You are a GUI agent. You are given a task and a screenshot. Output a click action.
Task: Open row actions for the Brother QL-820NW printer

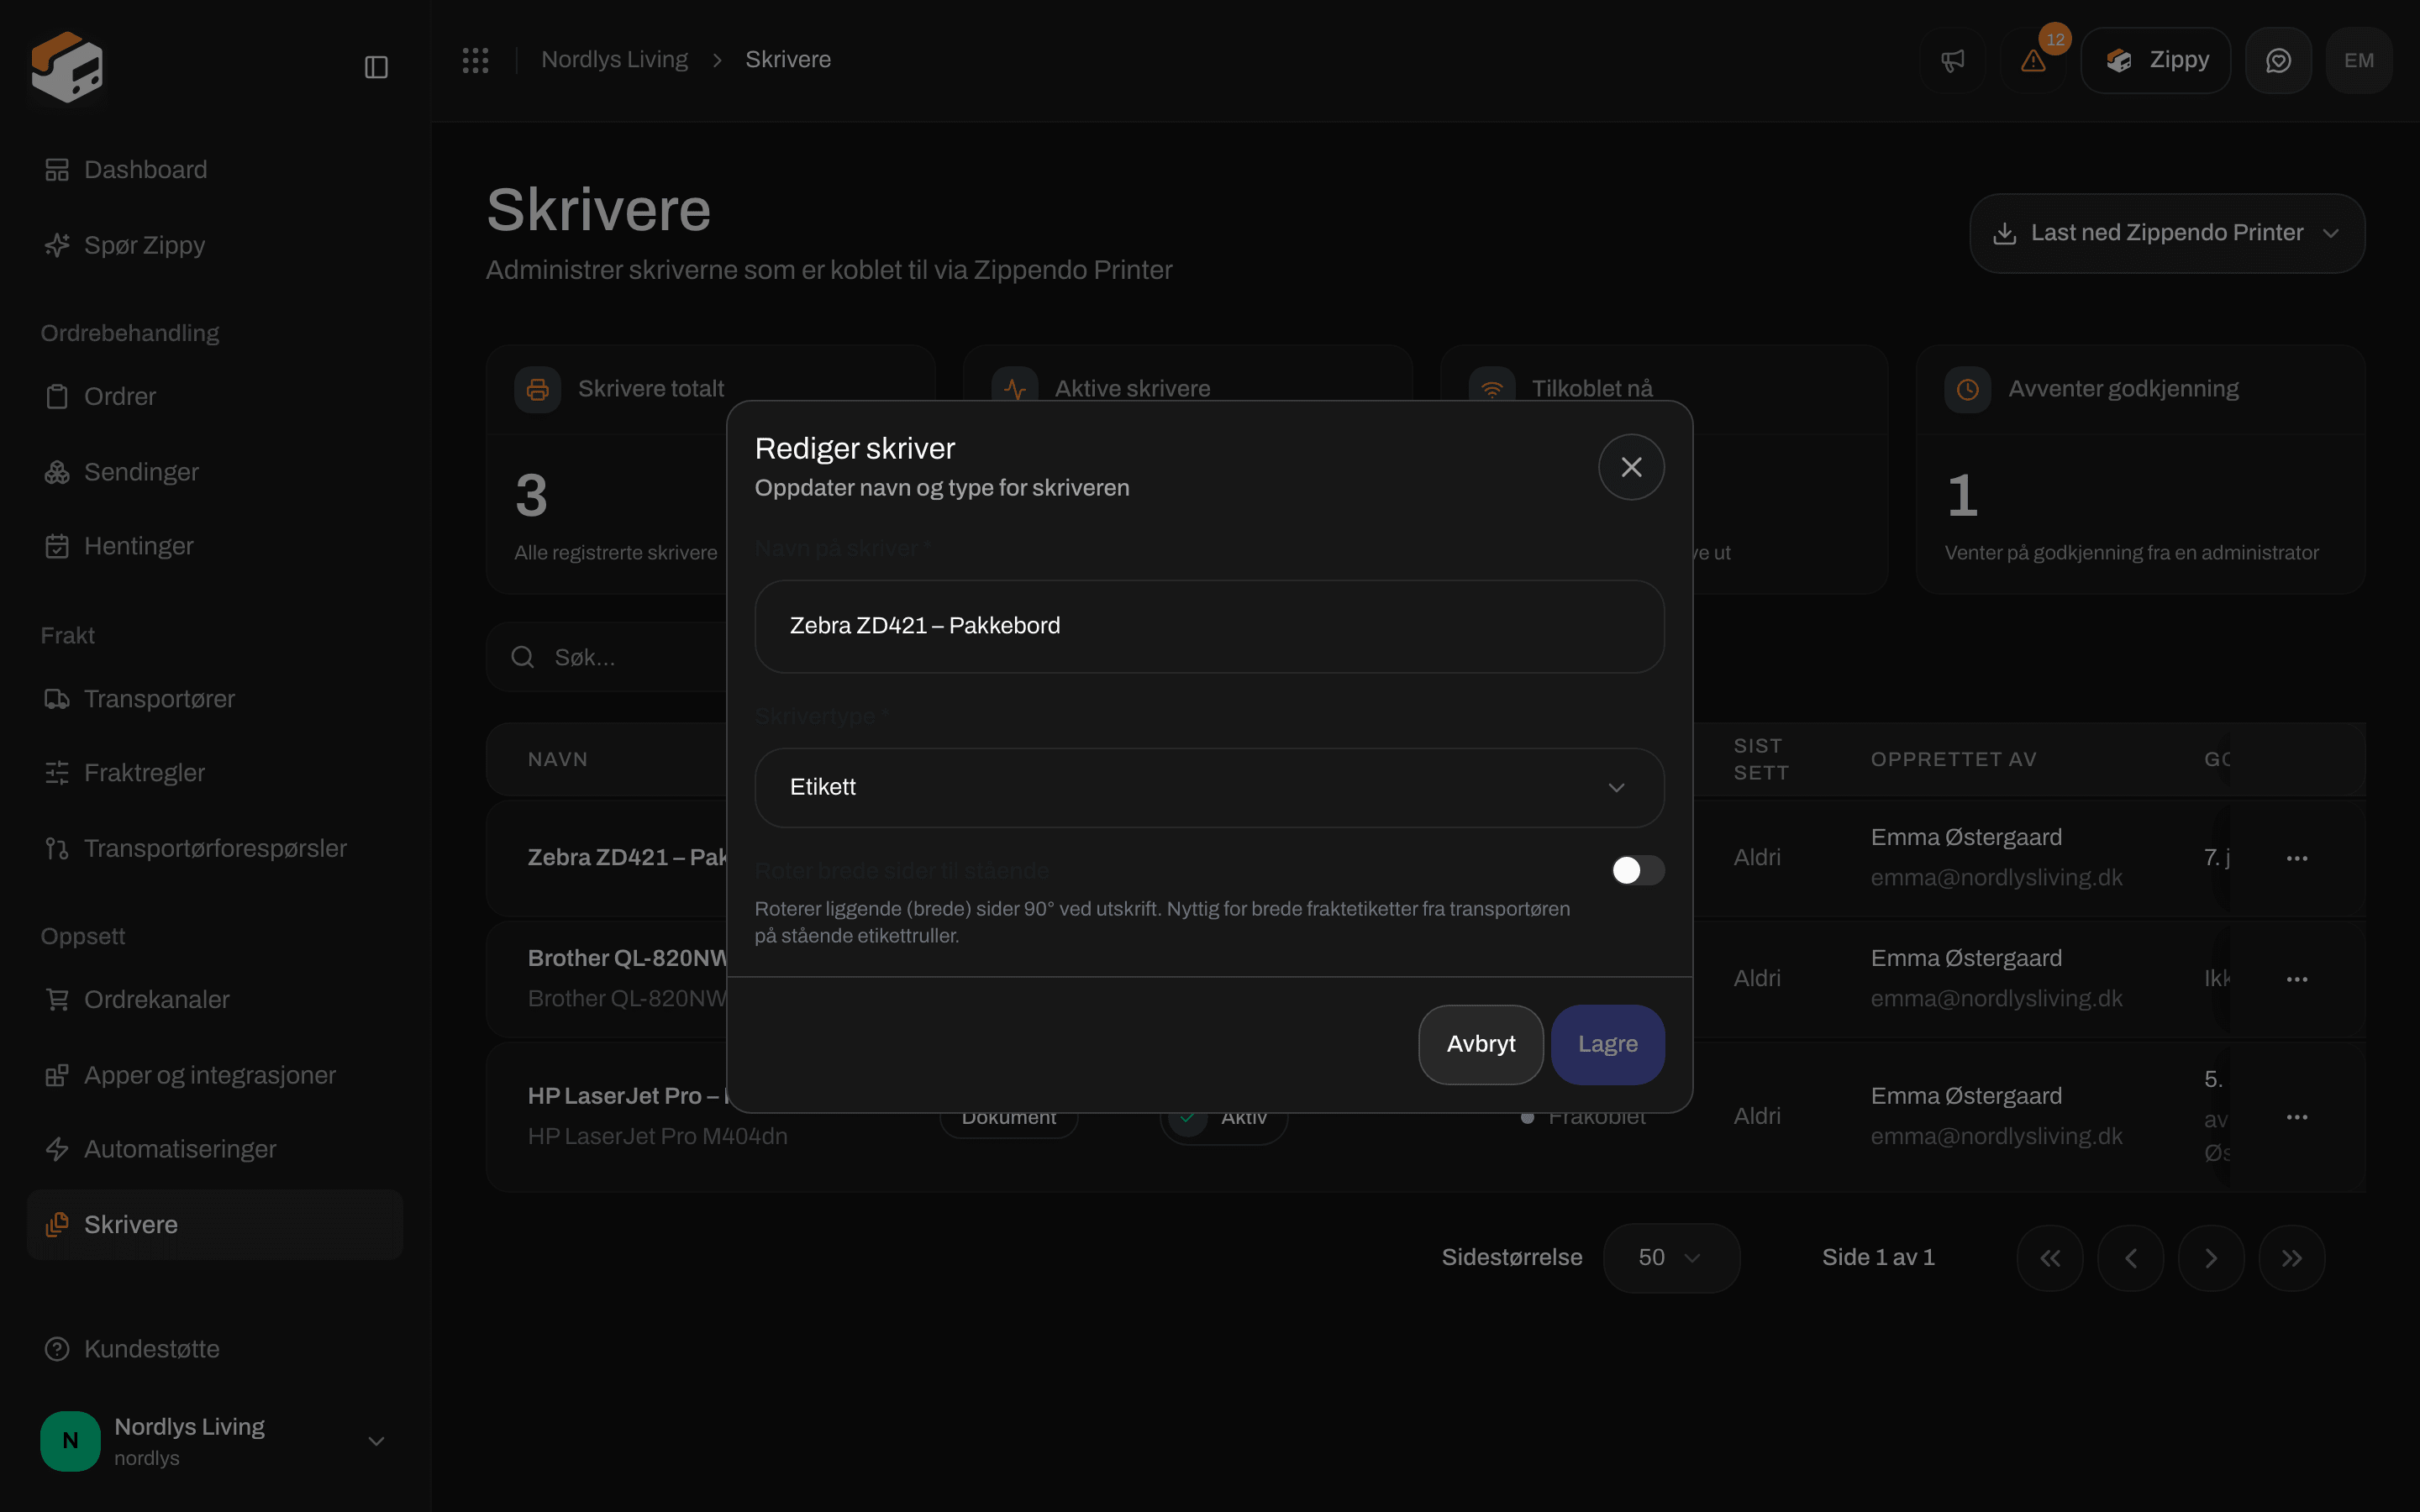(2297, 979)
